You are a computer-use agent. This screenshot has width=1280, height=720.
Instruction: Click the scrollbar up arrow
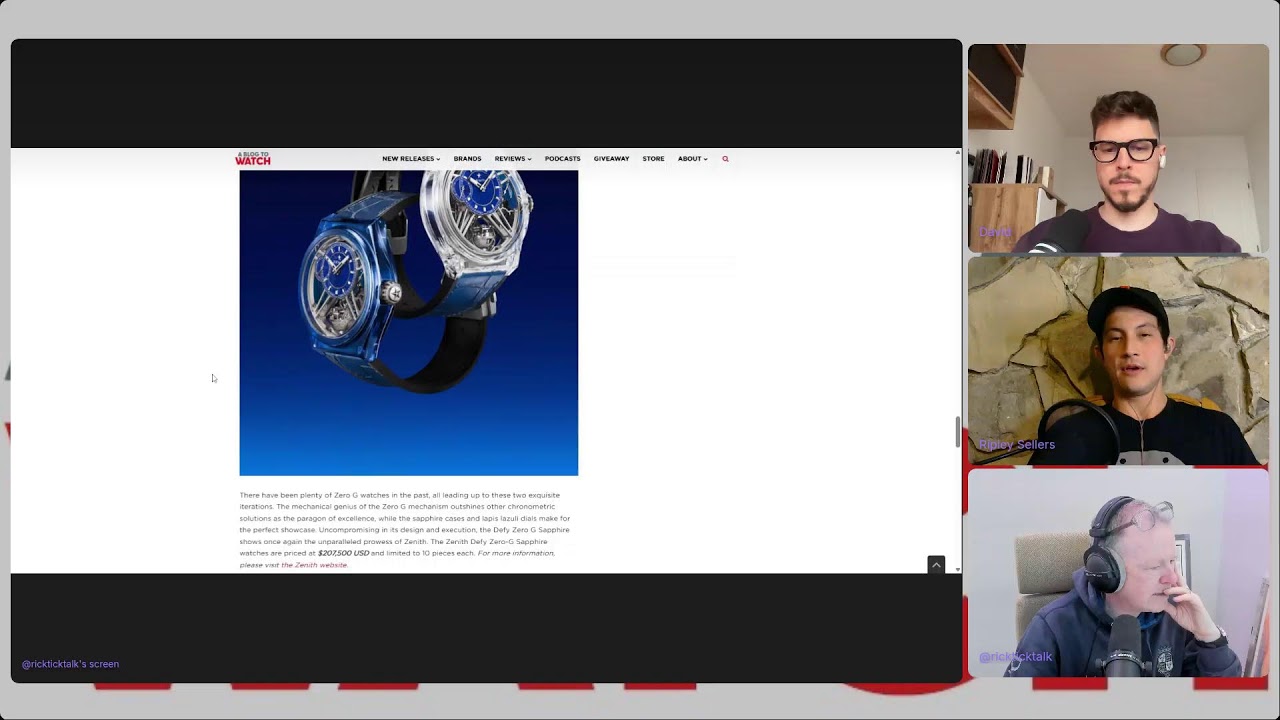[x=958, y=152]
